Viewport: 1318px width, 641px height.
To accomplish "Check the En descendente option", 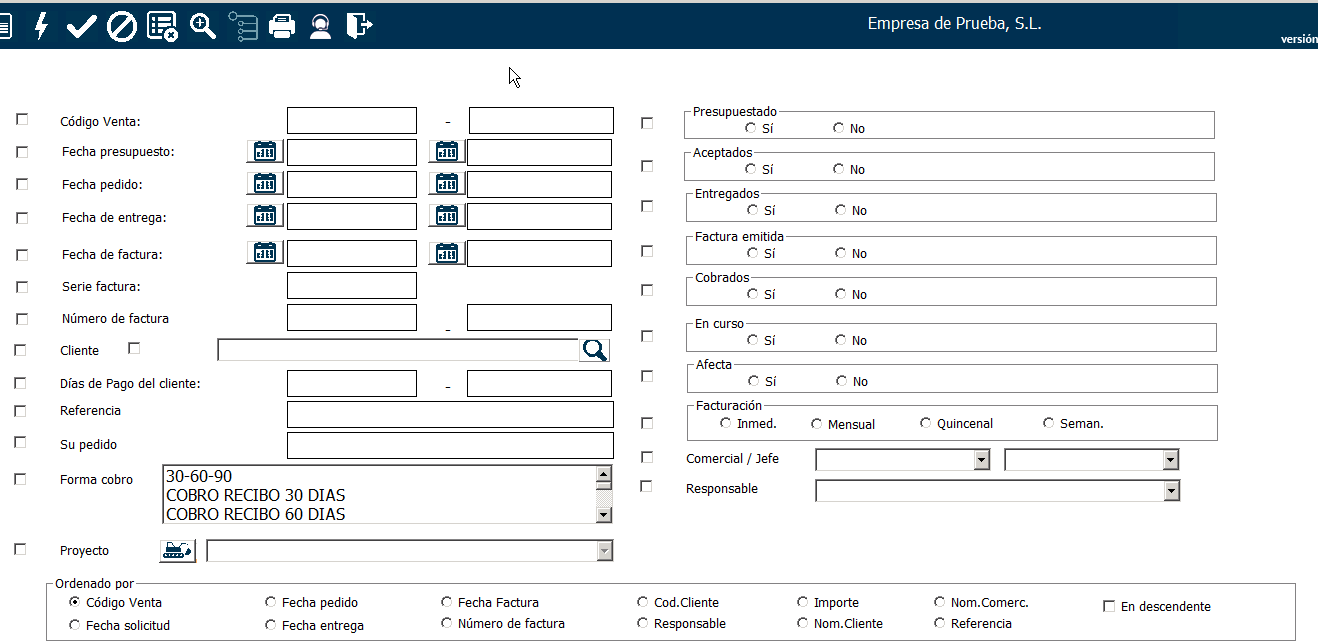I will pos(1109,606).
